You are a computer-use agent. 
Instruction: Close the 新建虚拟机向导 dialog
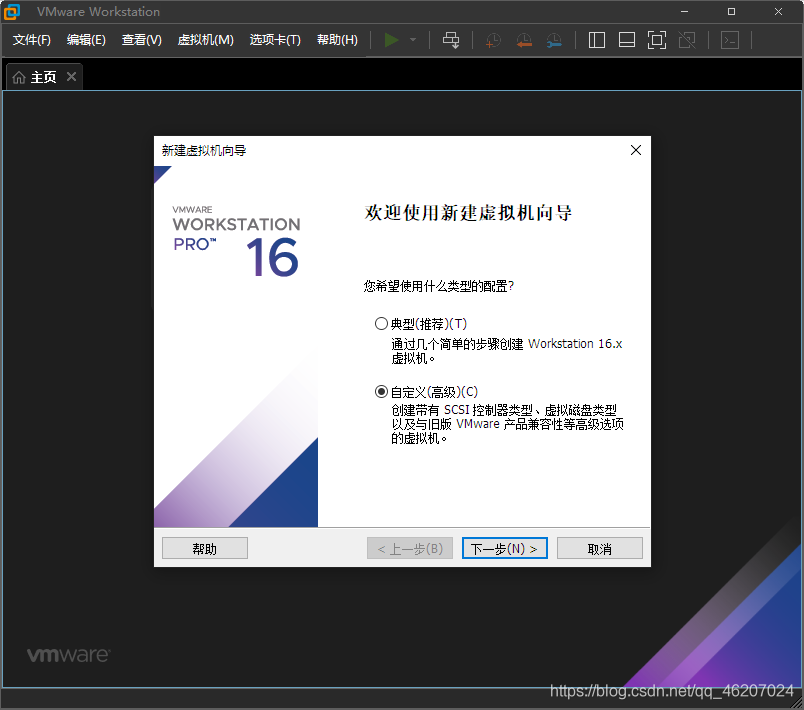click(636, 150)
